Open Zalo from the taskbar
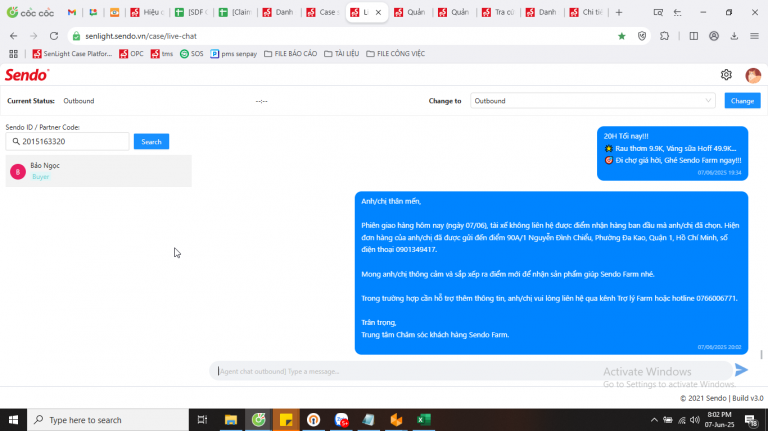 (341, 420)
